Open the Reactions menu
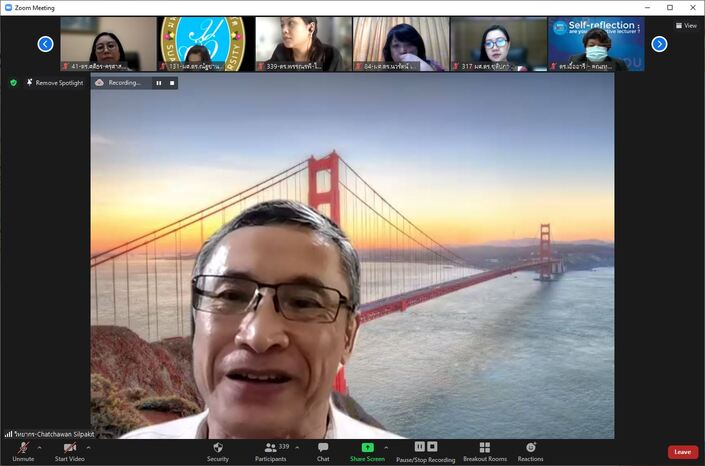Image resolution: width=705 pixels, height=466 pixels. (530, 447)
